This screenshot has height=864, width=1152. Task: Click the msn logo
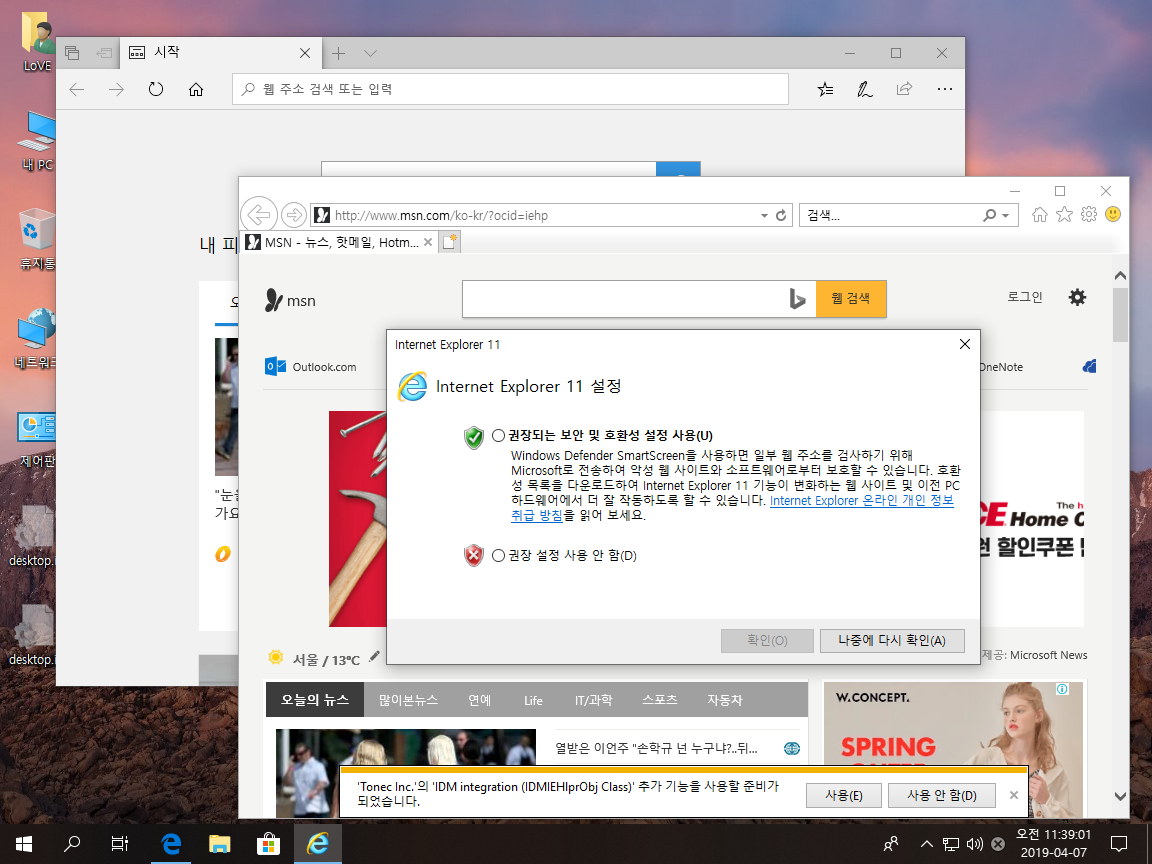click(x=289, y=300)
